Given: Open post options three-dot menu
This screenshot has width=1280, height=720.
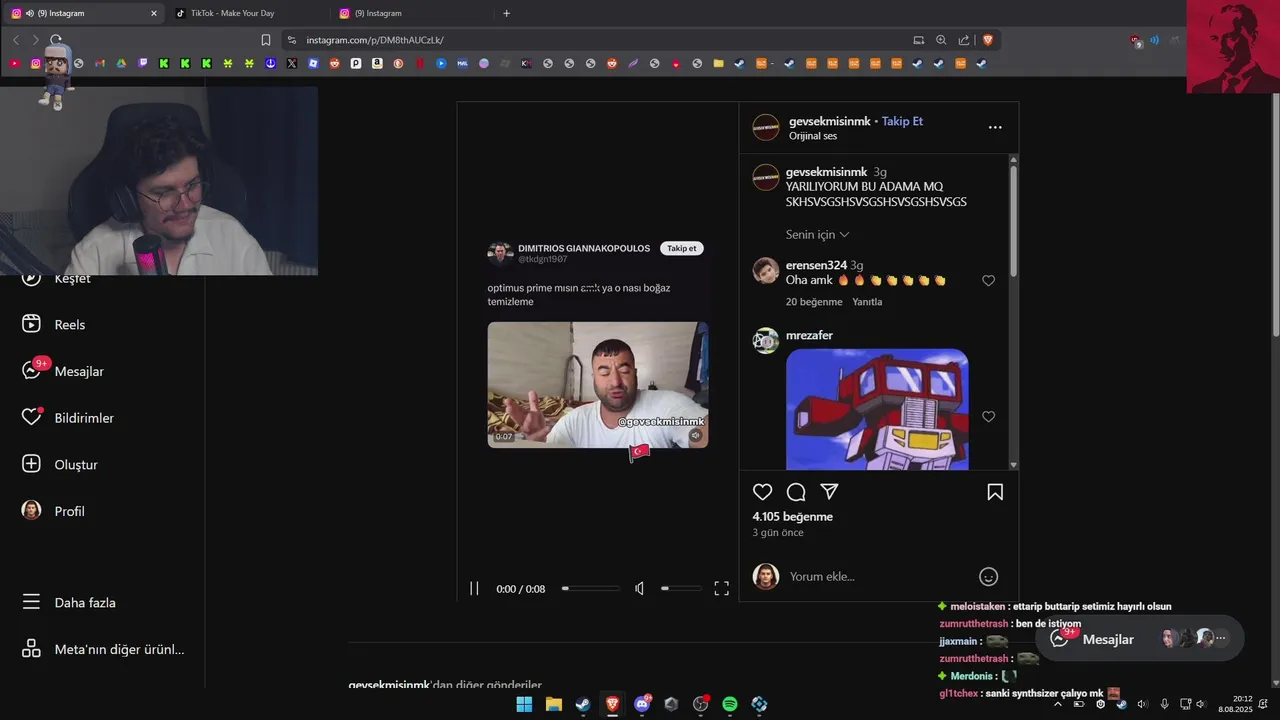Looking at the screenshot, I should tap(995, 127).
